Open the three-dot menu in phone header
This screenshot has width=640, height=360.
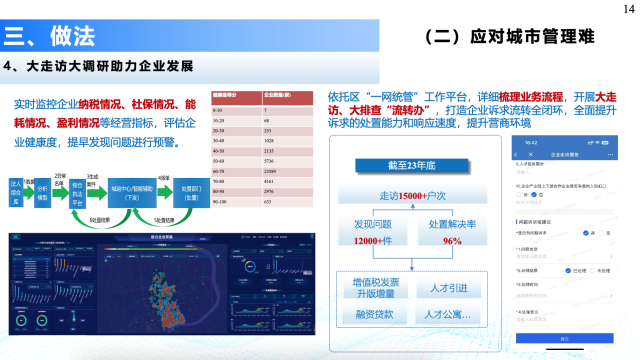610,155
